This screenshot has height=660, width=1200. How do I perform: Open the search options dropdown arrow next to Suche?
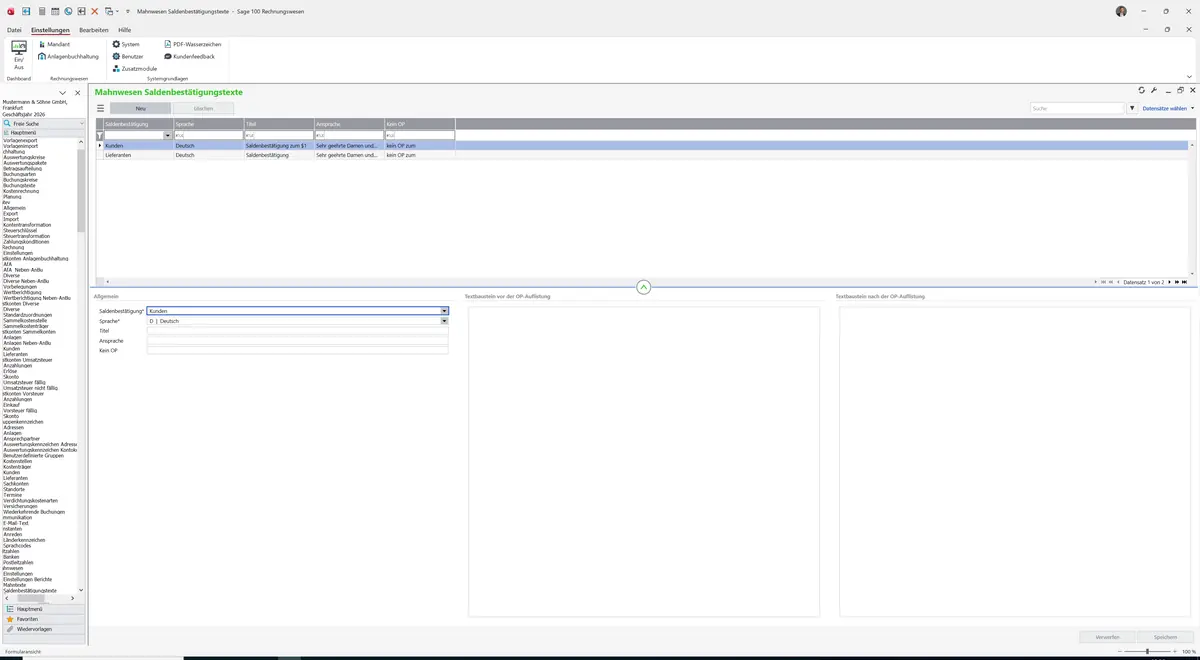tap(1133, 108)
